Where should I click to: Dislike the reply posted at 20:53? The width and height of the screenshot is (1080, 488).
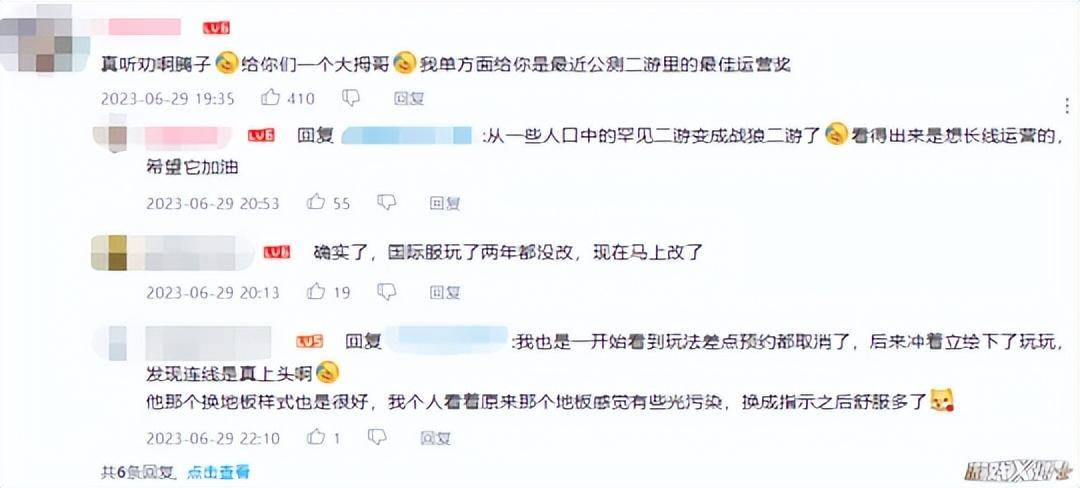386,202
